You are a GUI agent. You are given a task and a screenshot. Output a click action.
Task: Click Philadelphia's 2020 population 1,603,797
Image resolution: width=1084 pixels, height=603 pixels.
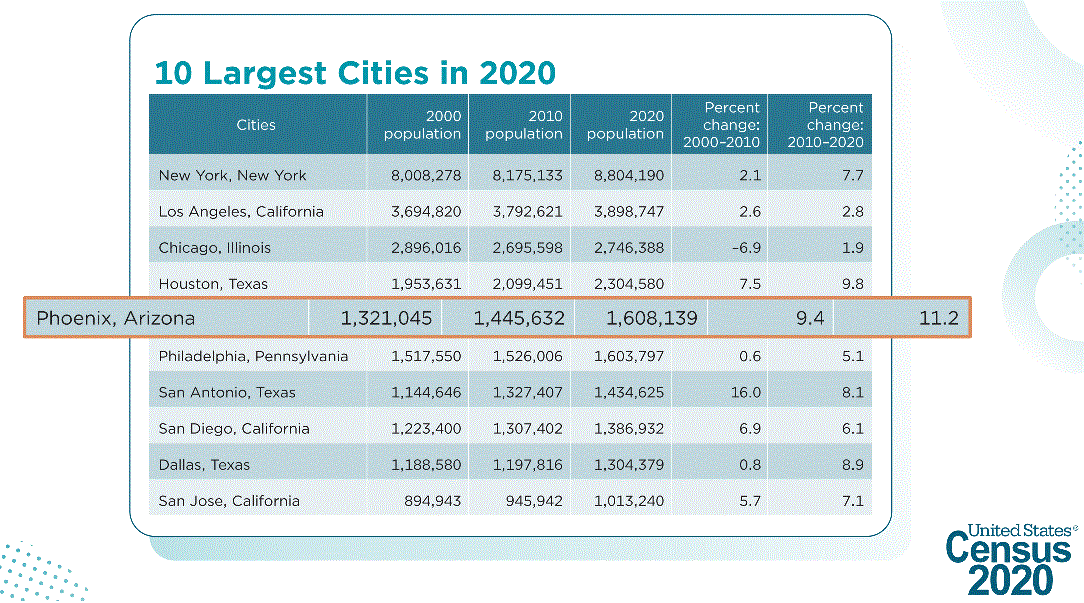pyautogui.click(x=629, y=356)
